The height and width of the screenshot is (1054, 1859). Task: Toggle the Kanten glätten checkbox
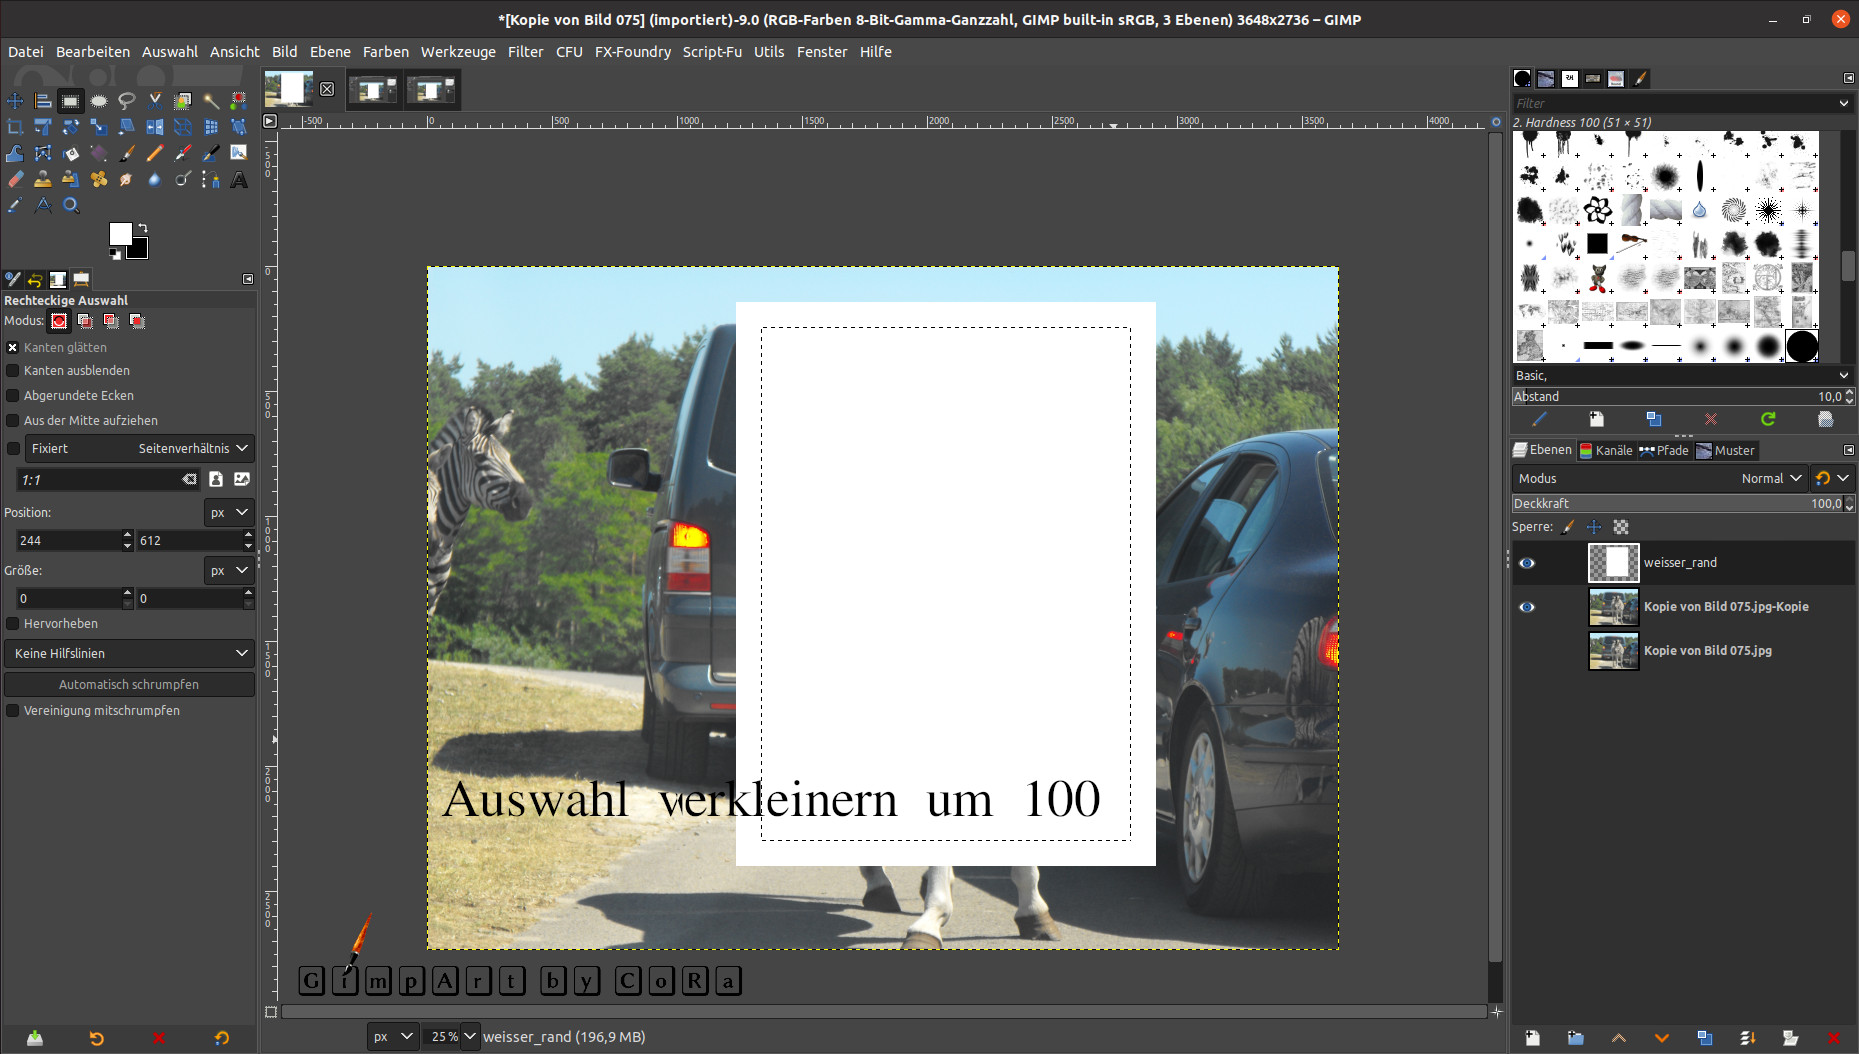(x=13, y=348)
